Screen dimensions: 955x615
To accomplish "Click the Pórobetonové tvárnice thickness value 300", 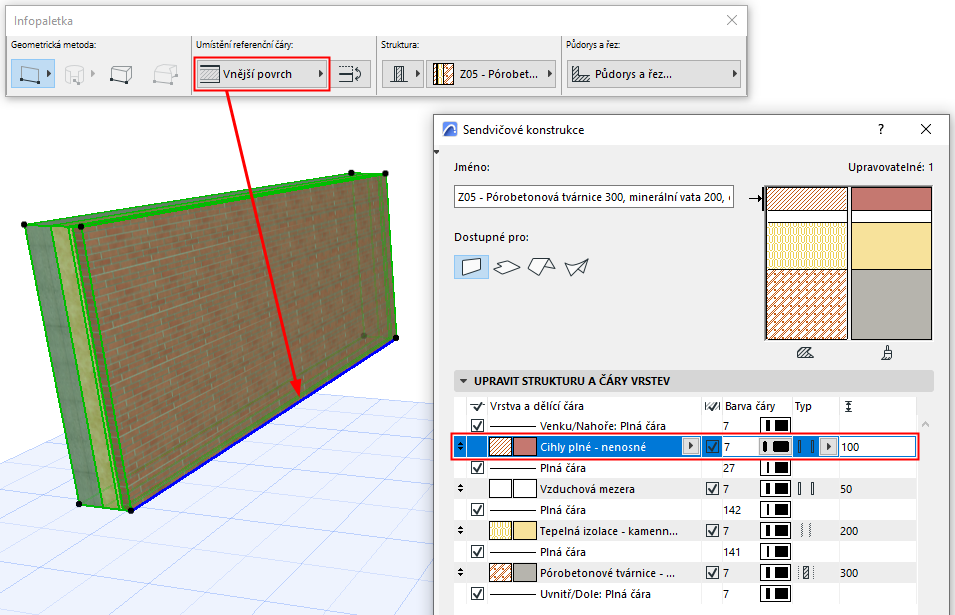I will click(849, 573).
